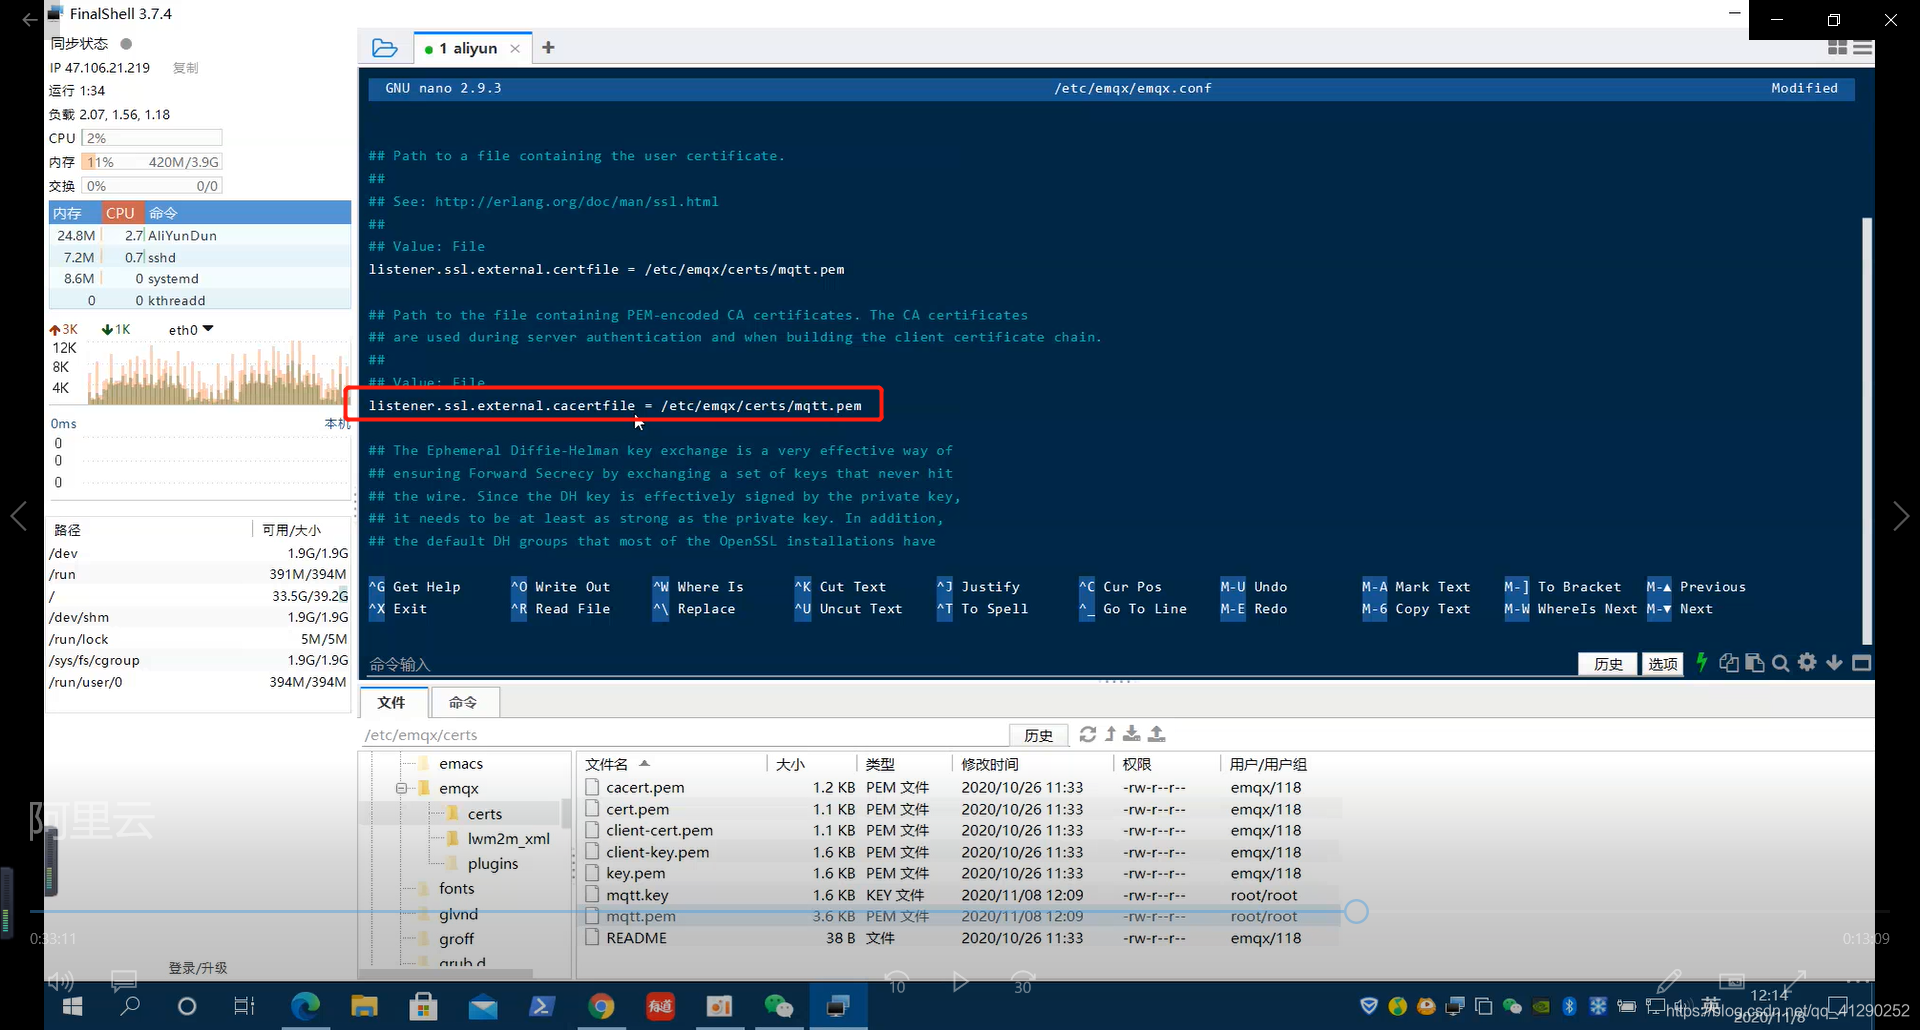Click the maximize terminal panel icon
Image resolution: width=1920 pixels, height=1030 pixels.
tap(1861, 663)
